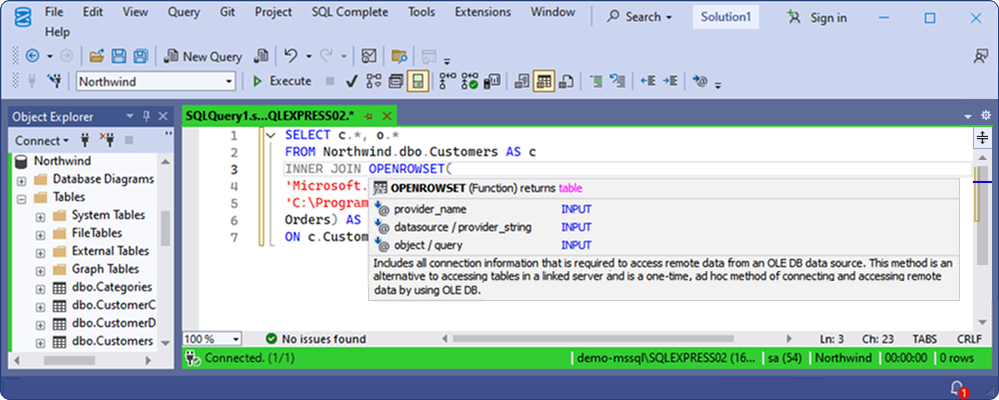Open the File menu
Image resolution: width=999 pixels, height=400 pixels.
pos(54,12)
